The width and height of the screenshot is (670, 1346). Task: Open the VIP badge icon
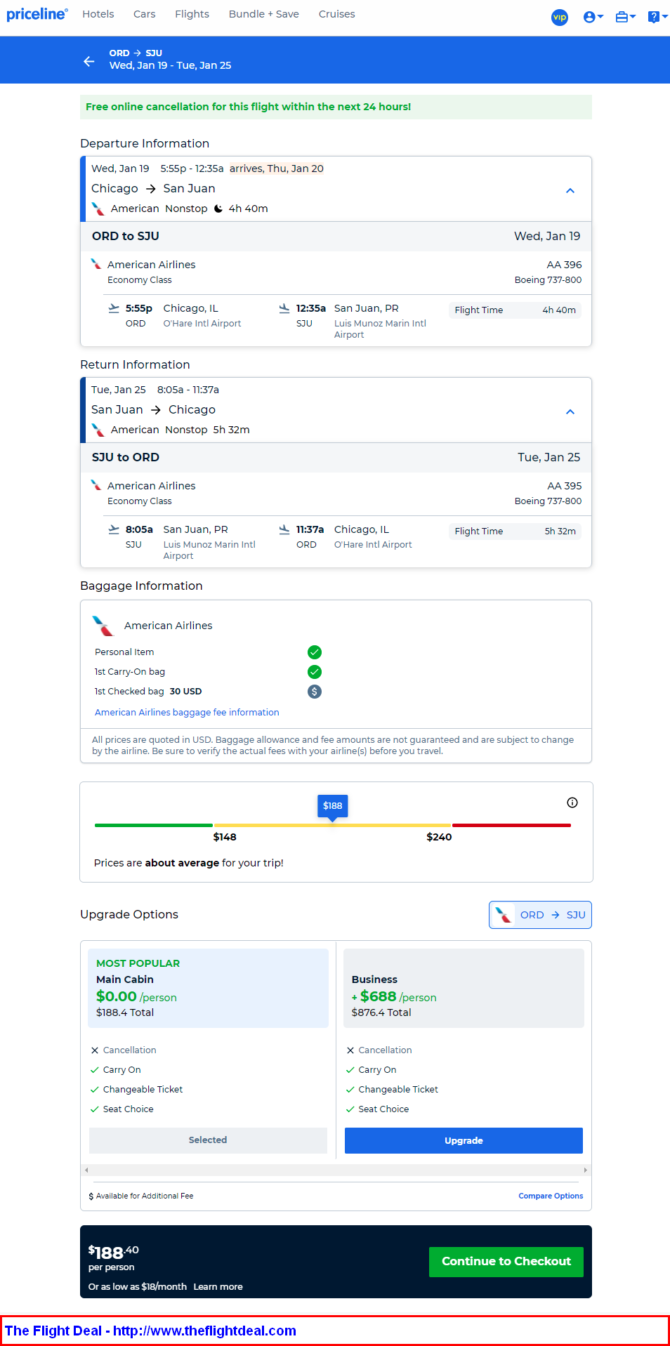pos(559,17)
